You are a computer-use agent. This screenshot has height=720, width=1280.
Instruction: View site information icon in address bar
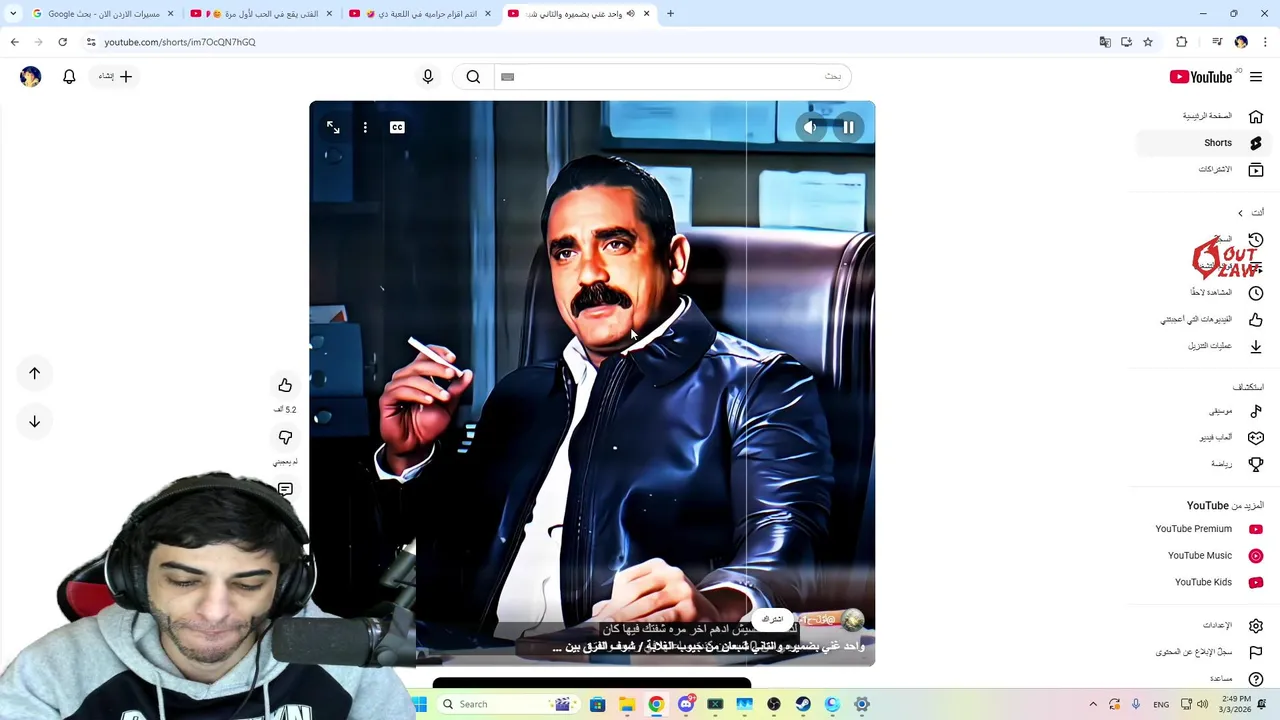point(91,42)
